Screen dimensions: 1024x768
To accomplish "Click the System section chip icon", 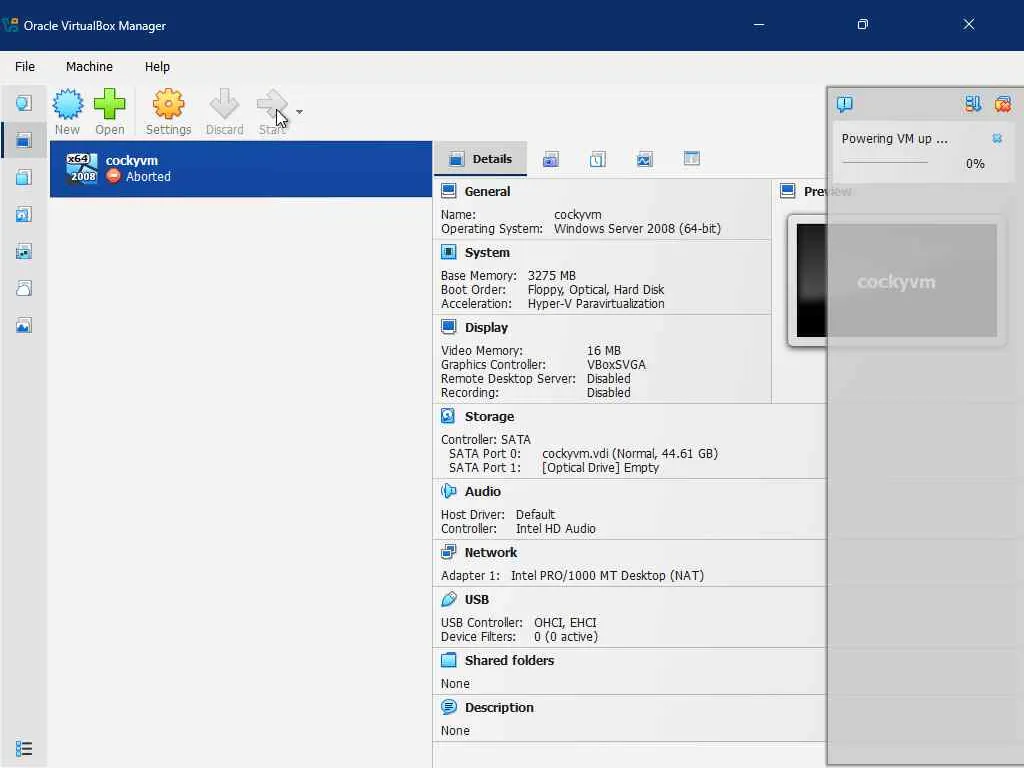I will click(449, 252).
